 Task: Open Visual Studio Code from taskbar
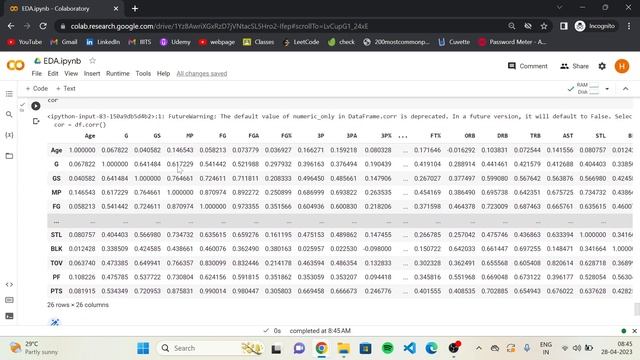coord(410,348)
